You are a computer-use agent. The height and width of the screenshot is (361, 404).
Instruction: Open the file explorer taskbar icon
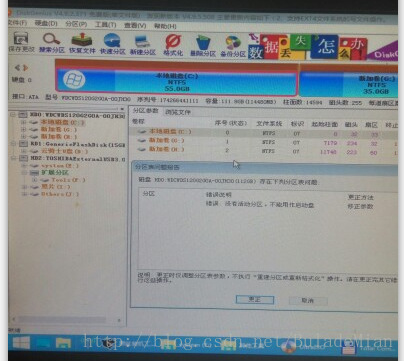coord(63,343)
